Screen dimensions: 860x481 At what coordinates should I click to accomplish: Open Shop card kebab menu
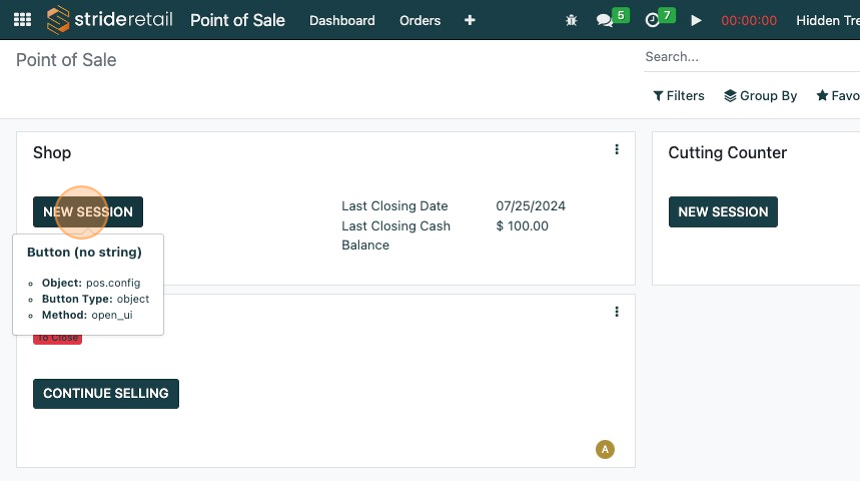(x=617, y=150)
